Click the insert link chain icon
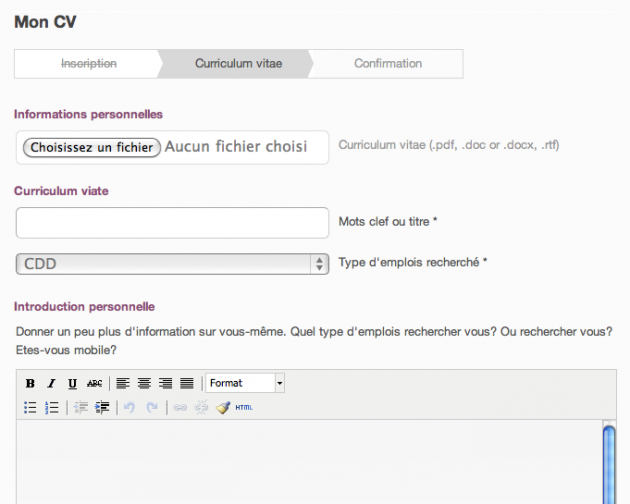This screenshot has height=504, width=630. [x=180, y=408]
